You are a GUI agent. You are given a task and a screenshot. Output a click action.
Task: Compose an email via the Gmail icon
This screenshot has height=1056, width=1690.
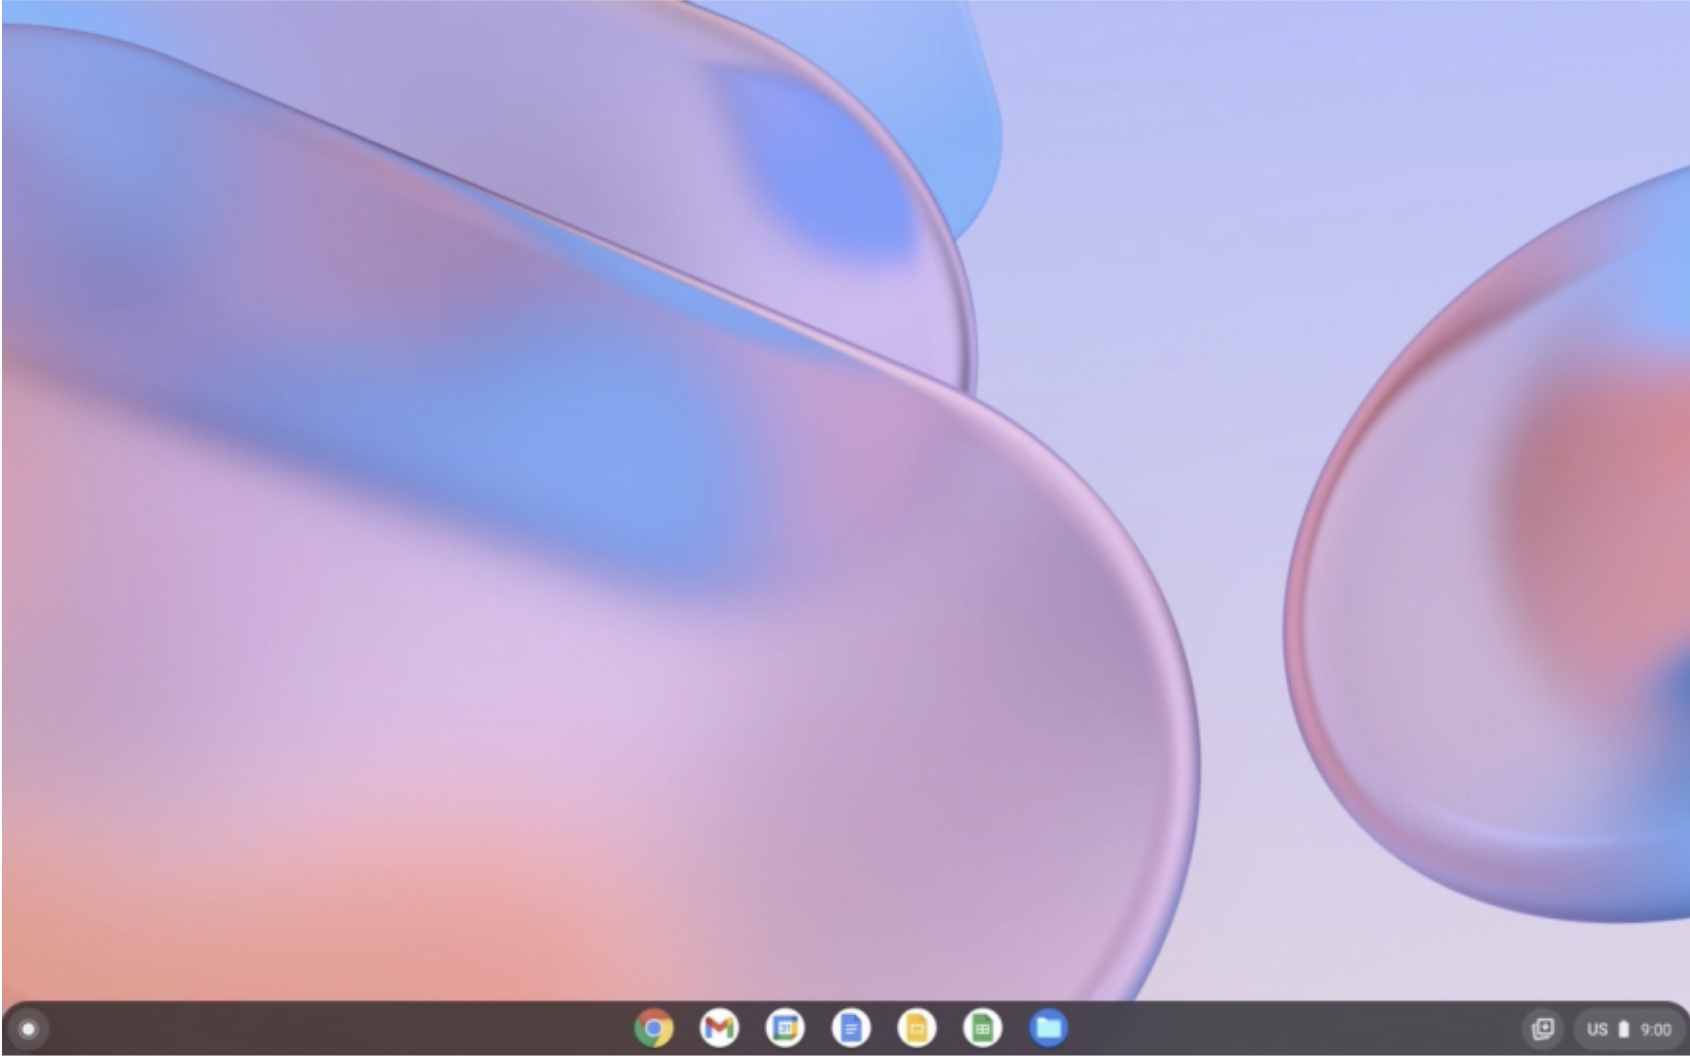720,1027
